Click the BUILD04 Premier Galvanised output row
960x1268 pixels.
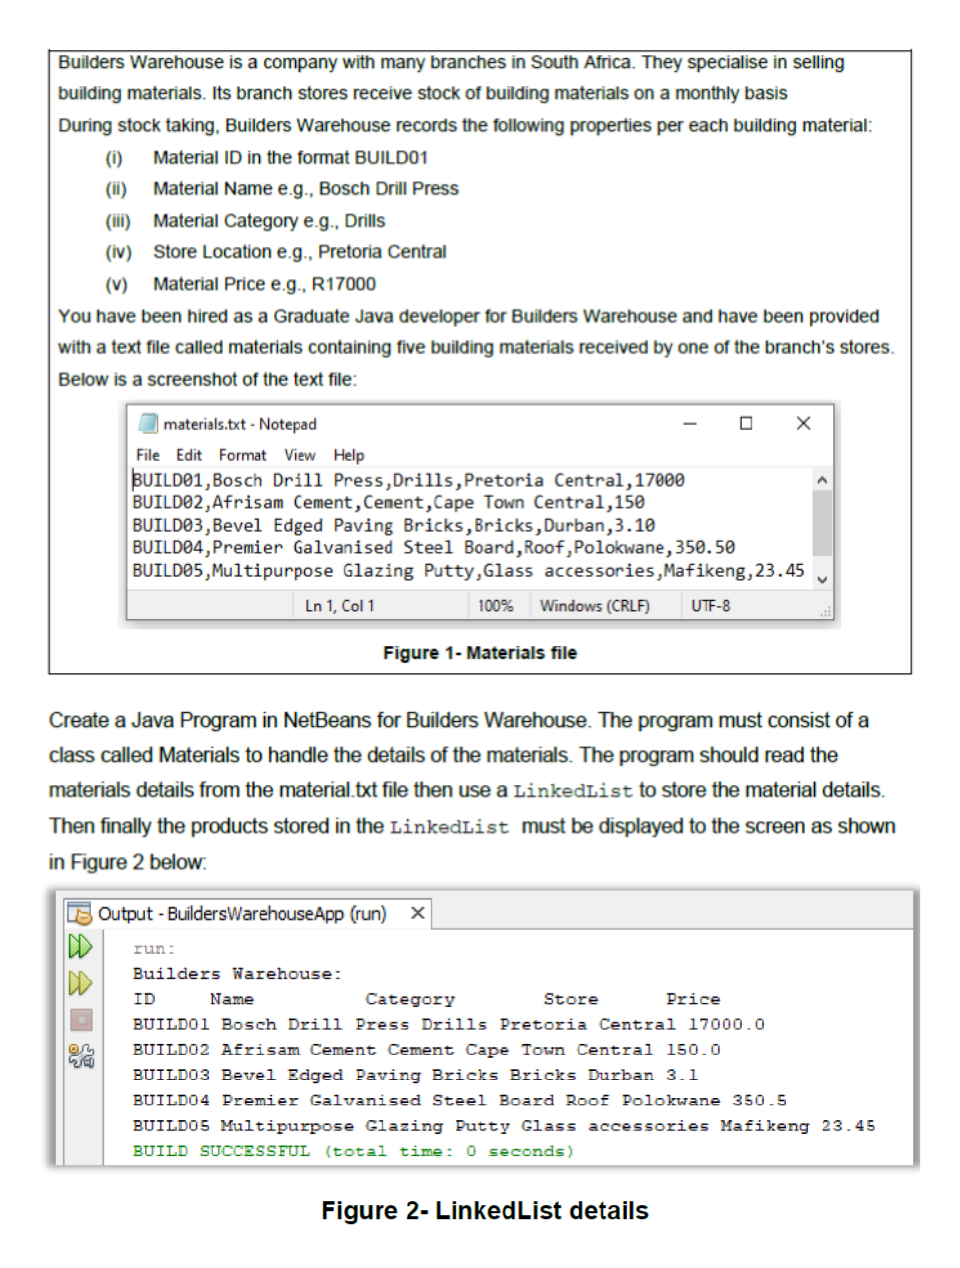[460, 1100]
